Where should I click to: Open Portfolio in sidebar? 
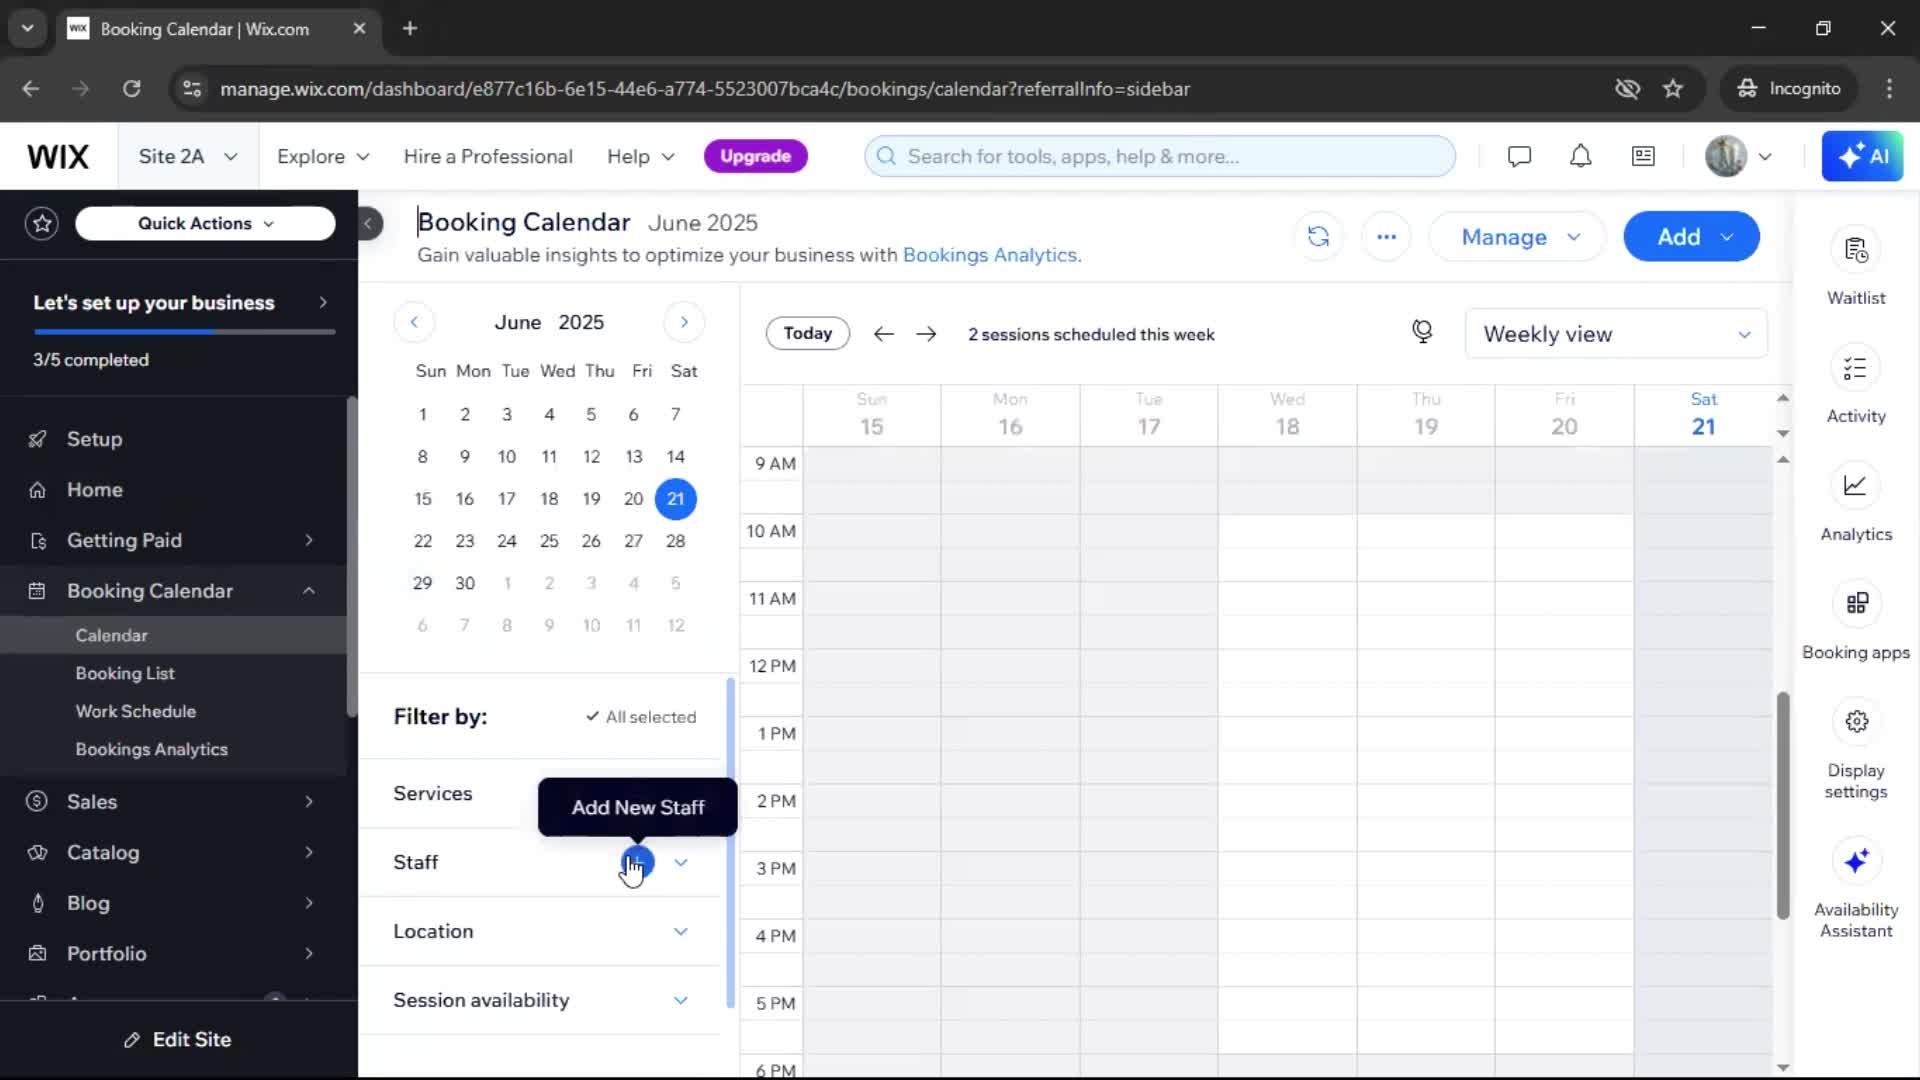click(x=107, y=954)
